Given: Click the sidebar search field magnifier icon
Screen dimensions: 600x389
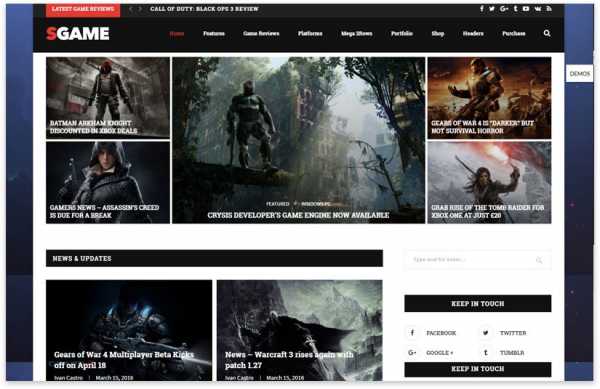Looking at the screenshot, I should [x=539, y=260].
